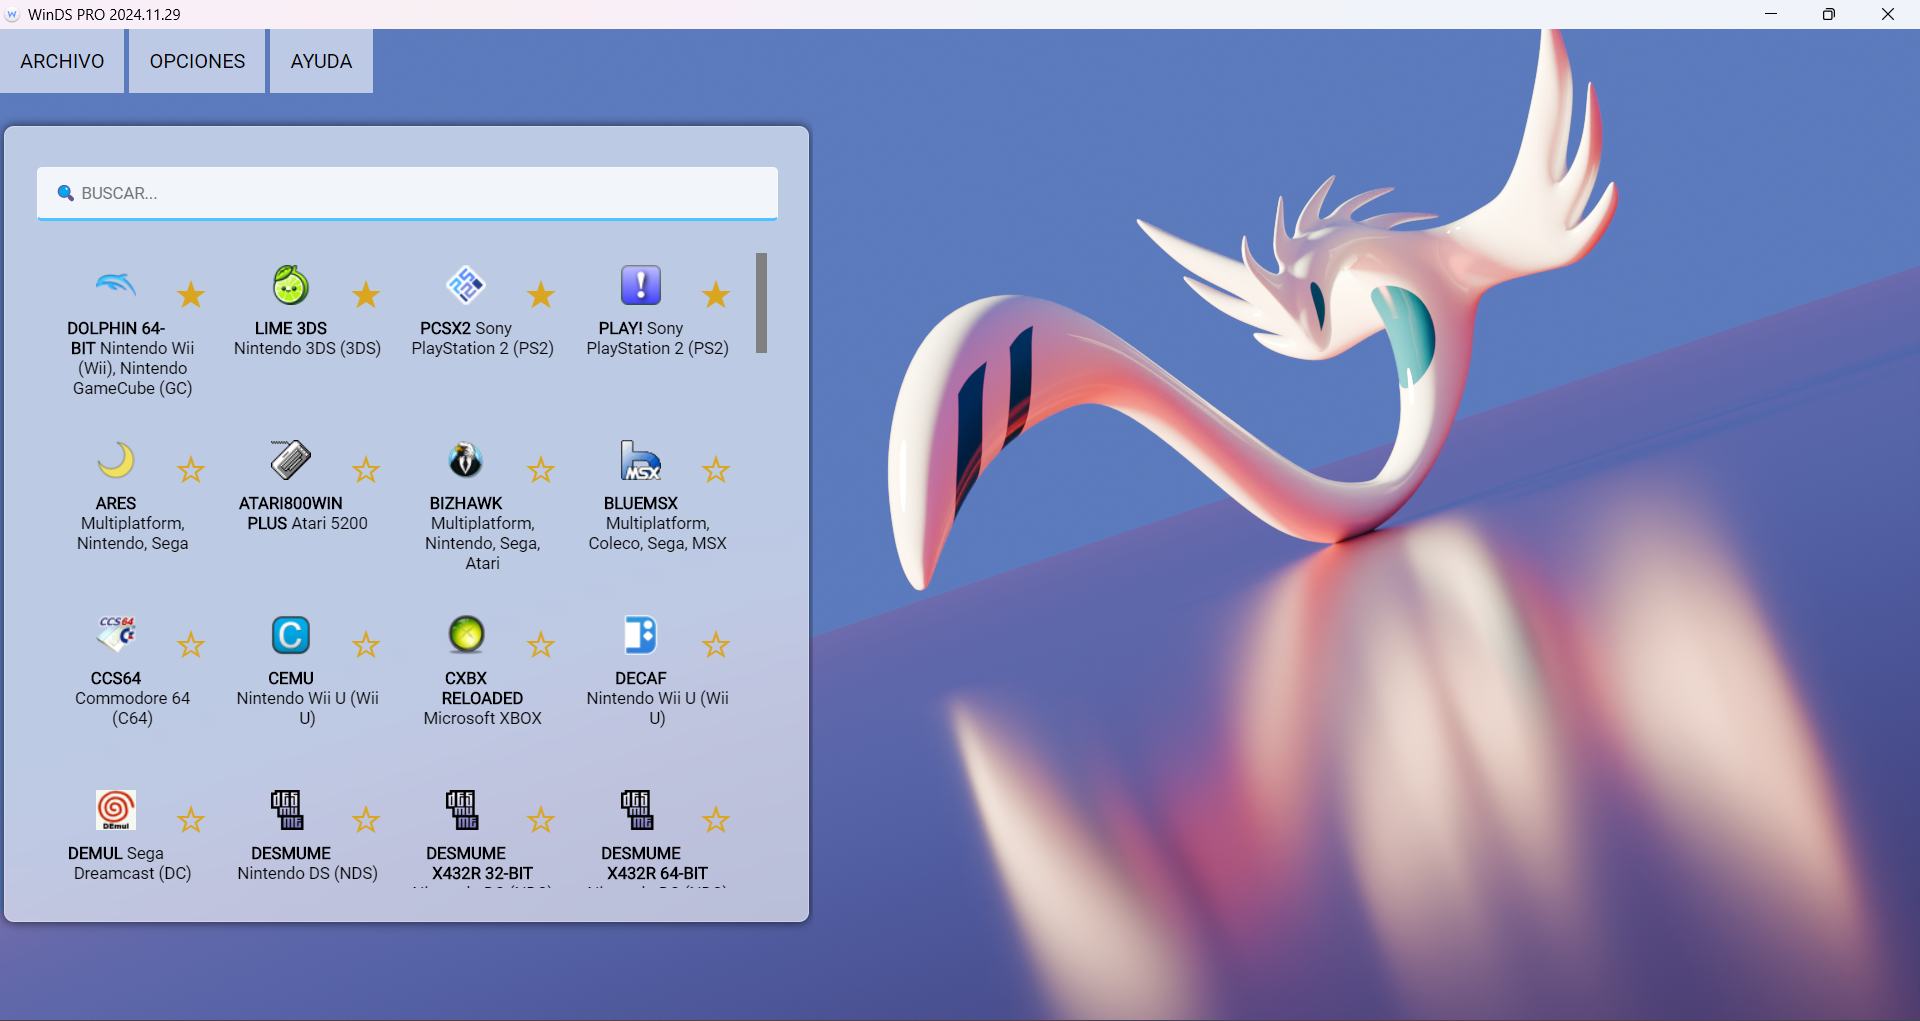1920x1021 pixels.
Task: Open the ARCHIVO menu
Action: pyautogui.click(x=62, y=61)
